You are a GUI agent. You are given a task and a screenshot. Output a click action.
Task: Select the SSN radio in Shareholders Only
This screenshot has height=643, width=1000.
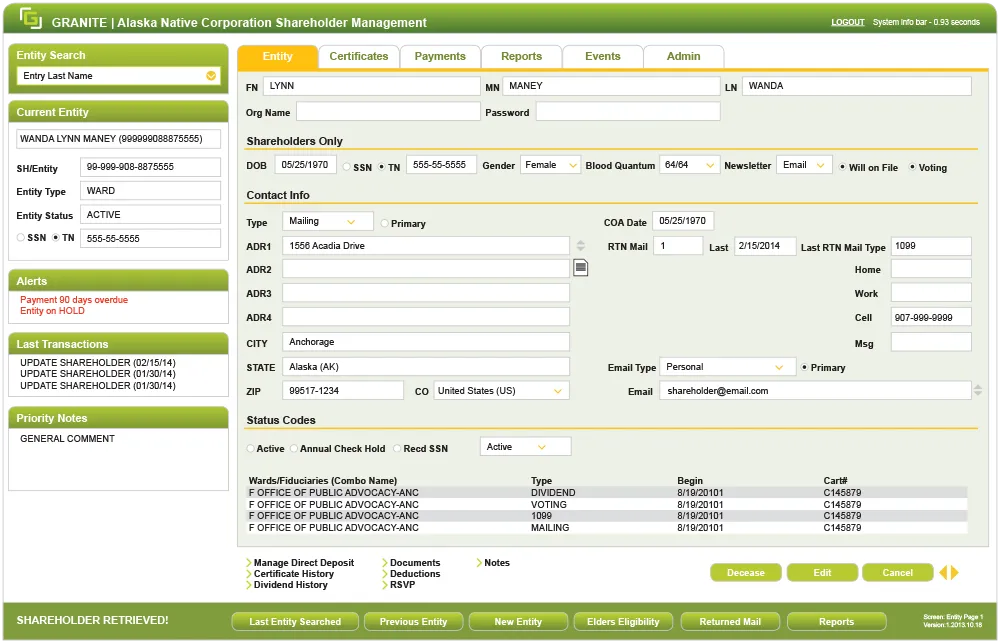[x=347, y=167]
